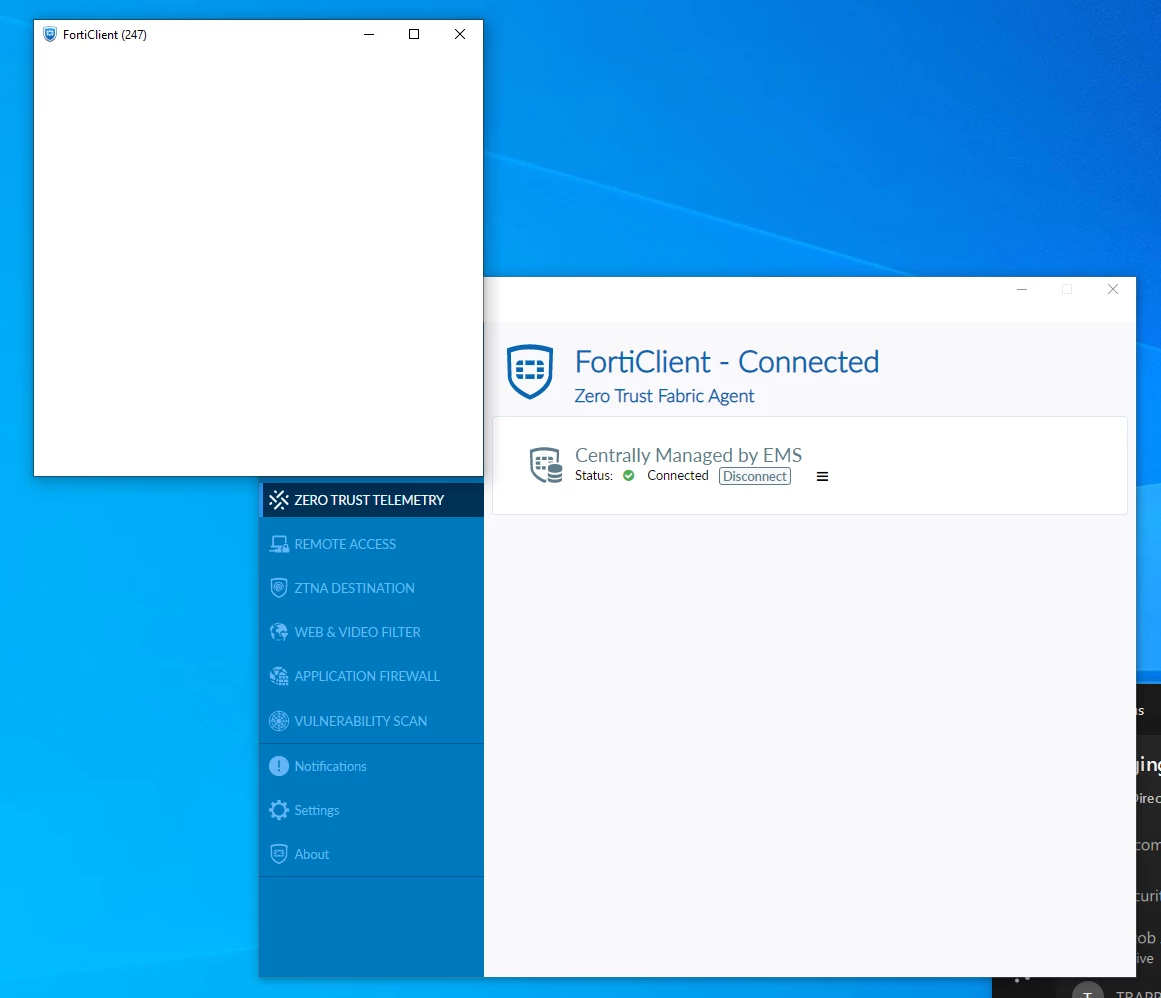Click the 'FortiClient (247)' window title text
The image size is (1161, 998).
[104, 35]
